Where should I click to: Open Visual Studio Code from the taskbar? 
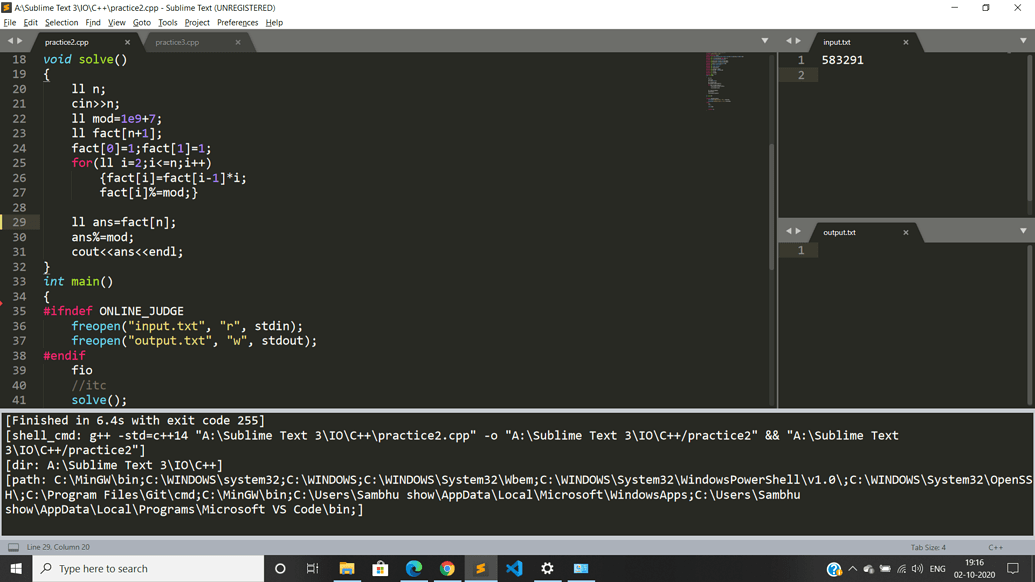click(x=514, y=568)
